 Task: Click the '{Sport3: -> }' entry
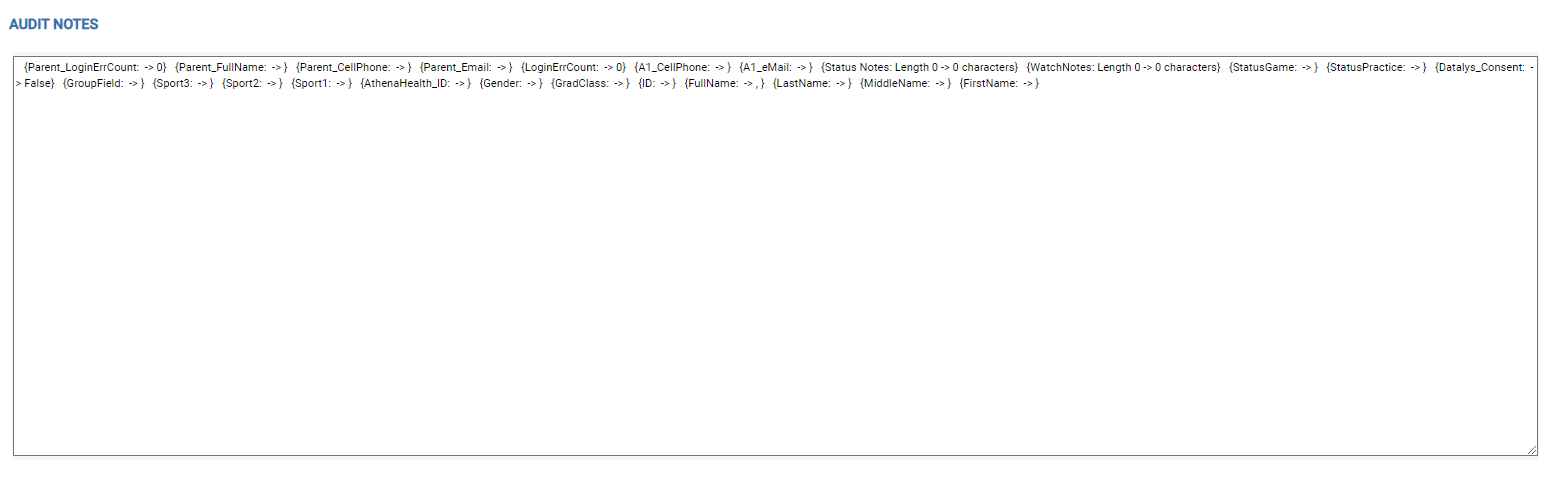point(183,83)
